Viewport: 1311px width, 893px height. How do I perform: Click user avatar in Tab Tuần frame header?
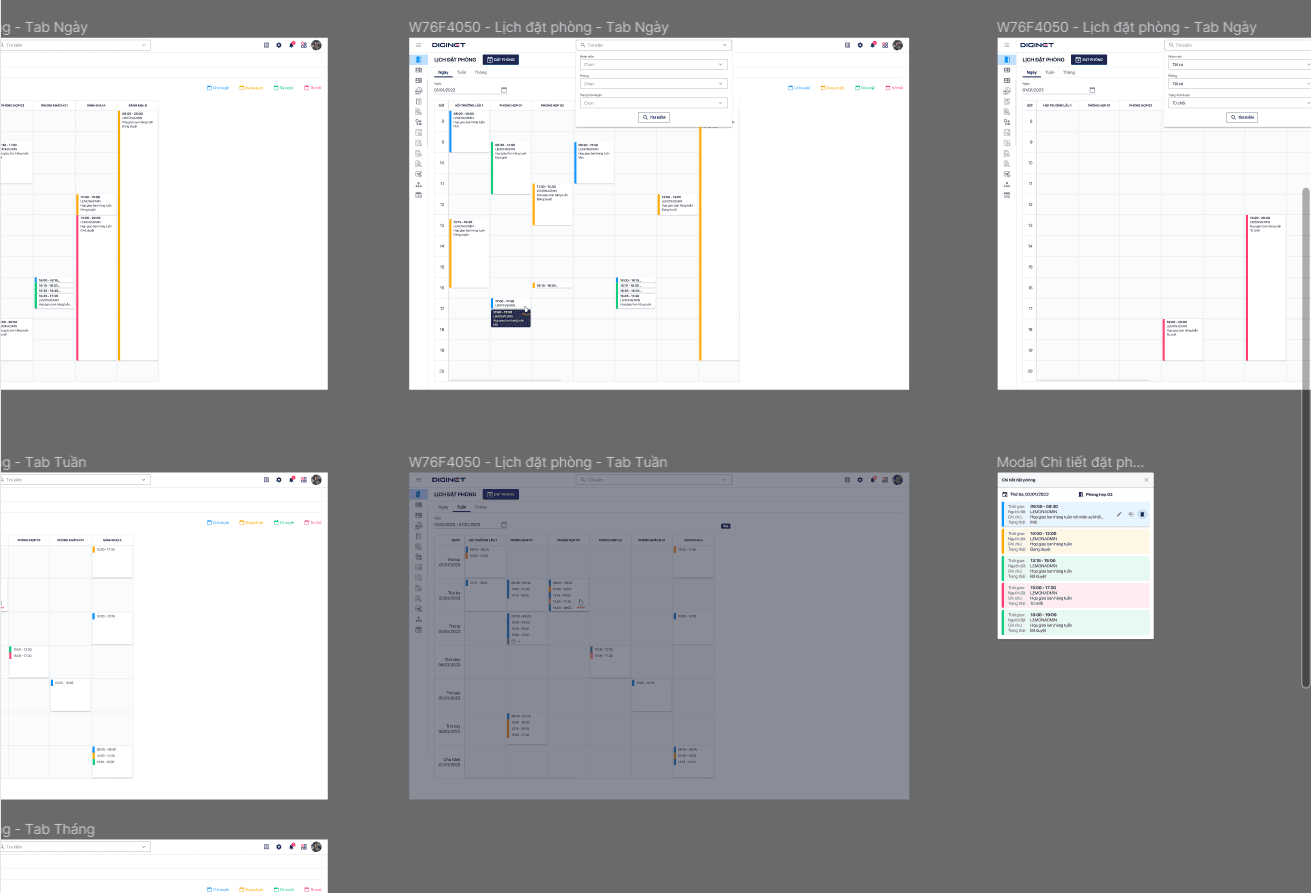(x=898, y=480)
